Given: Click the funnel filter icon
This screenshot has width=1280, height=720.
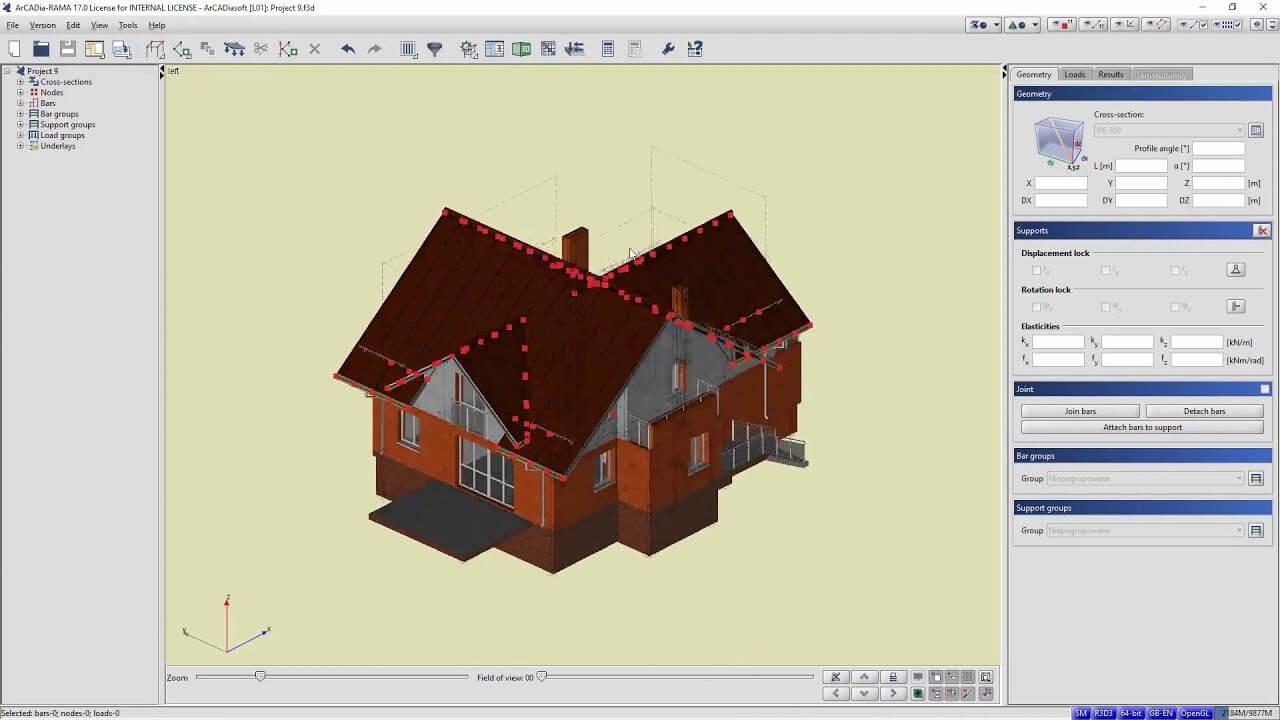Looking at the screenshot, I should [435, 48].
